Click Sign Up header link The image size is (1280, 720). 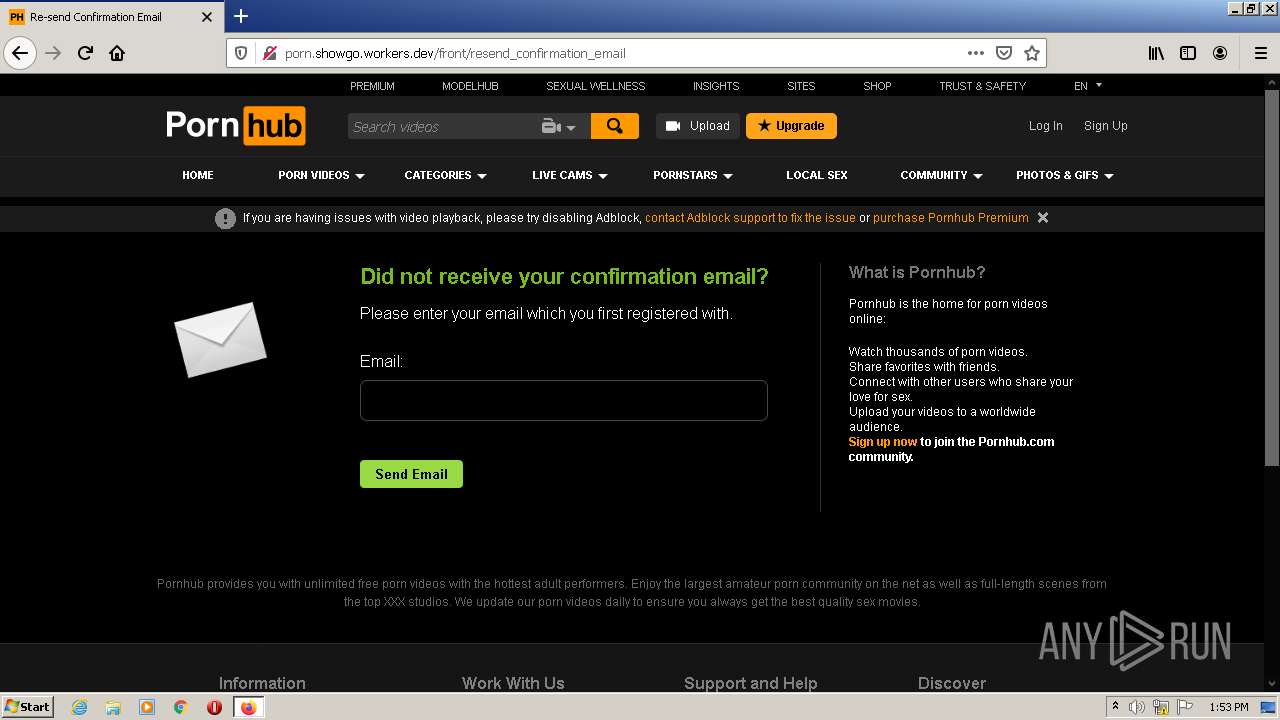pyautogui.click(x=1106, y=126)
